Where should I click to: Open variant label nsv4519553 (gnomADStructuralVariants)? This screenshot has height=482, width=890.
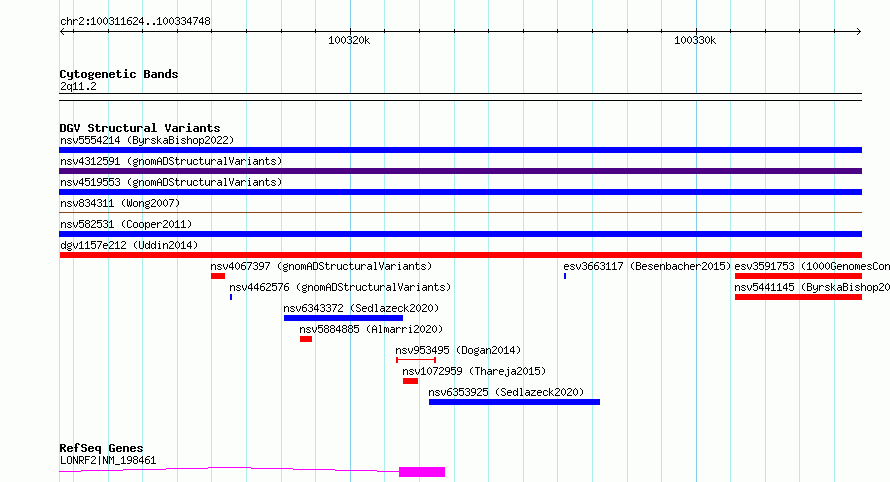pos(171,182)
